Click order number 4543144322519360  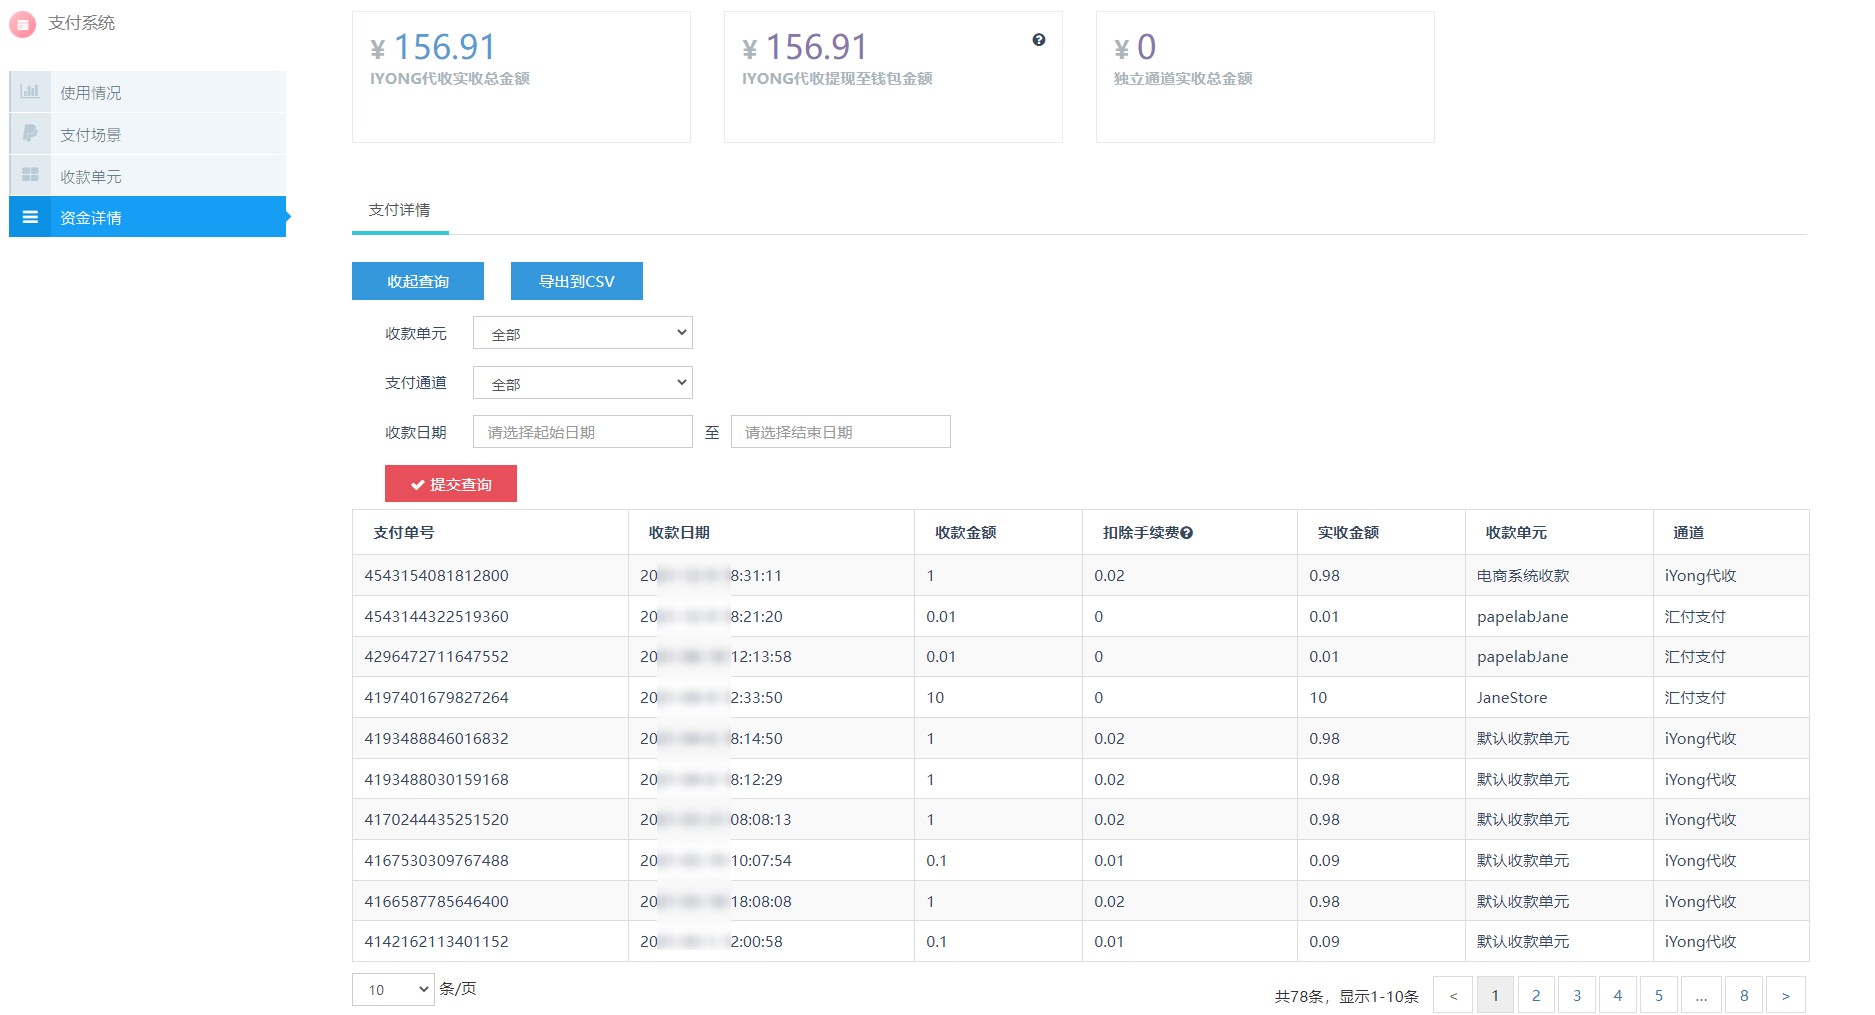point(436,617)
